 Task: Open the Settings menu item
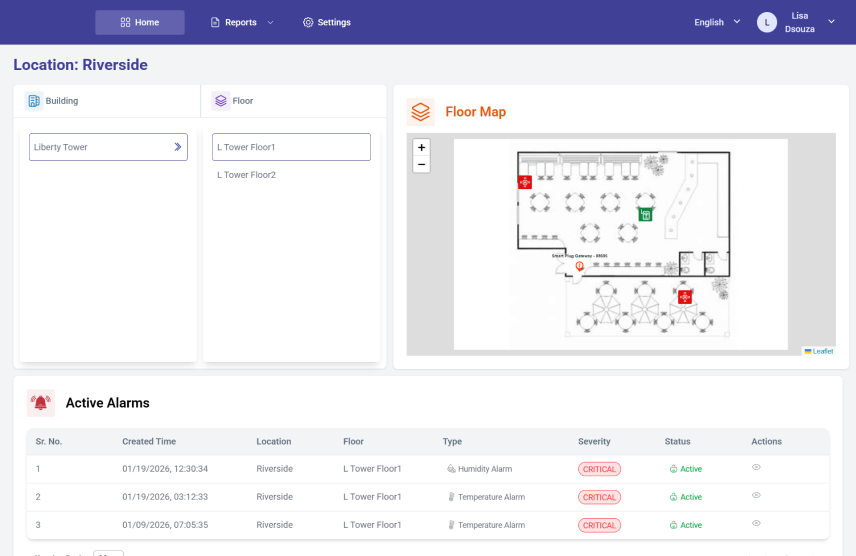(x=327, y=22)
